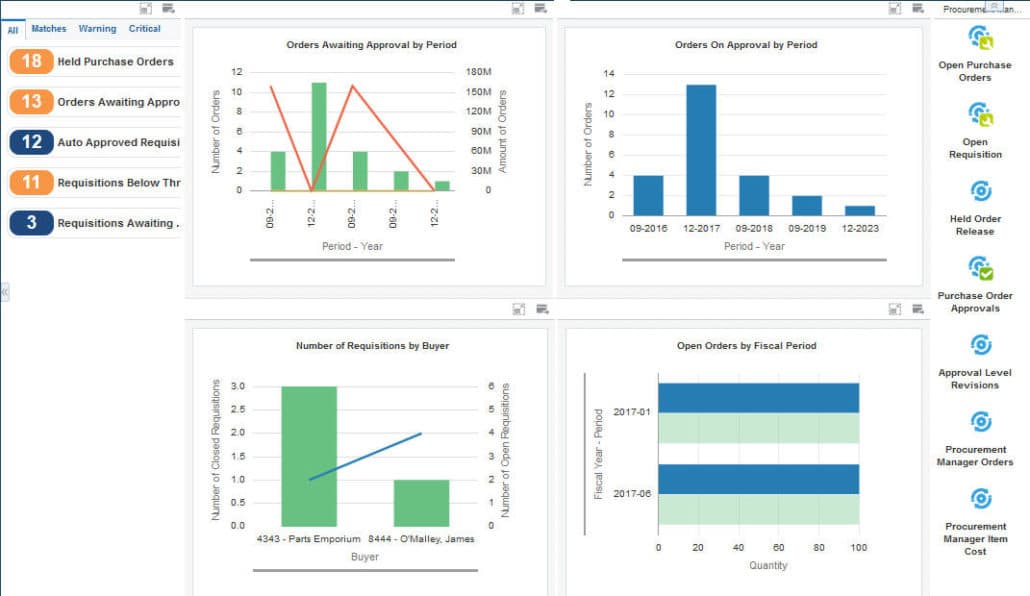Open the Orders Awaiting Approval panel options menu

pos(541,8)
